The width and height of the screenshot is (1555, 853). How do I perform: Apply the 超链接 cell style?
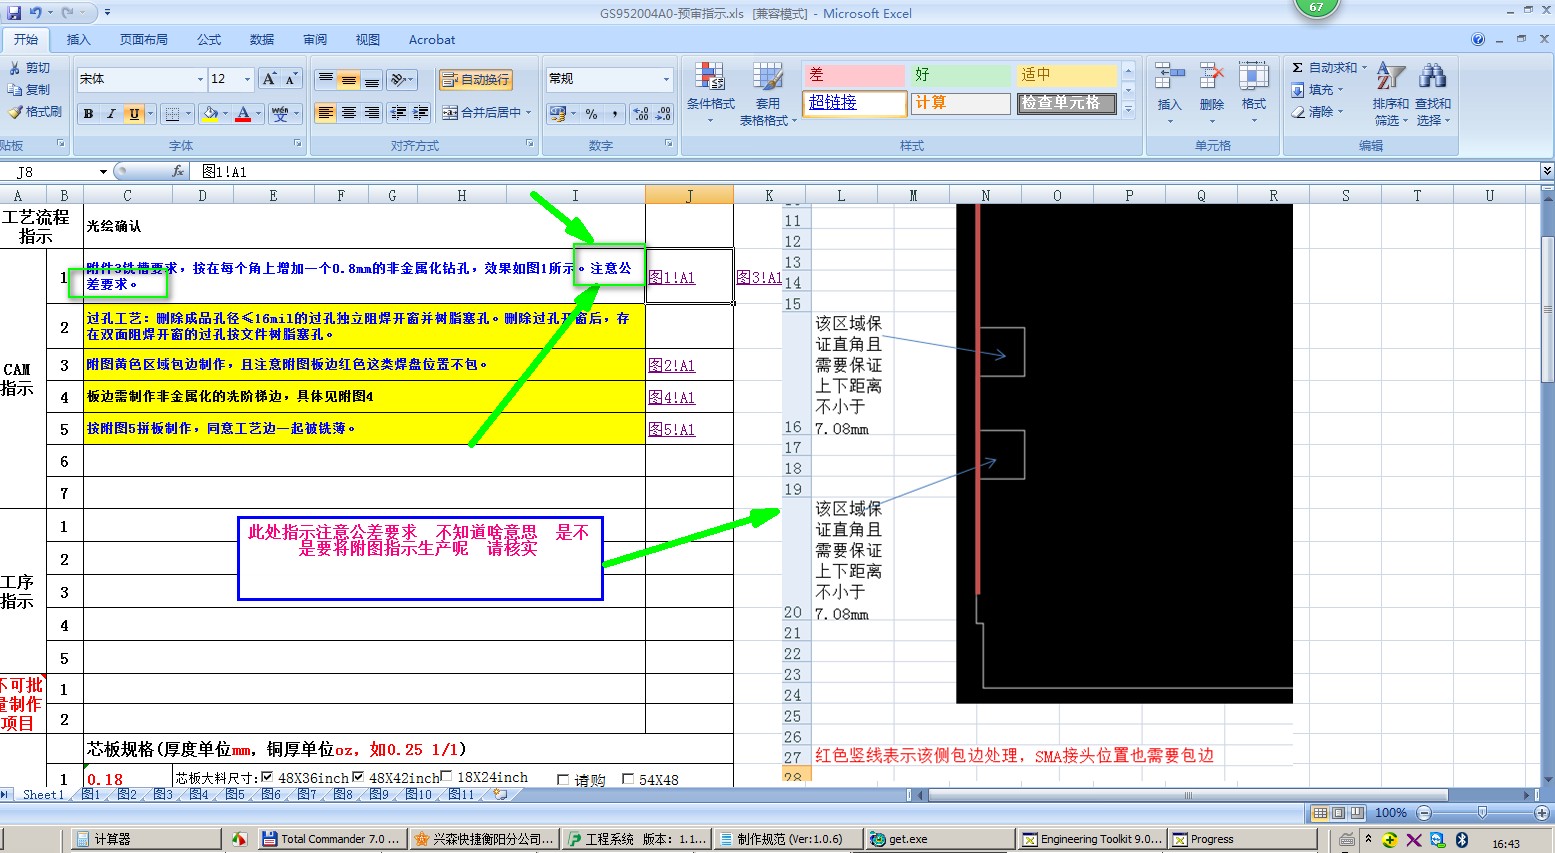pos(854,103)
